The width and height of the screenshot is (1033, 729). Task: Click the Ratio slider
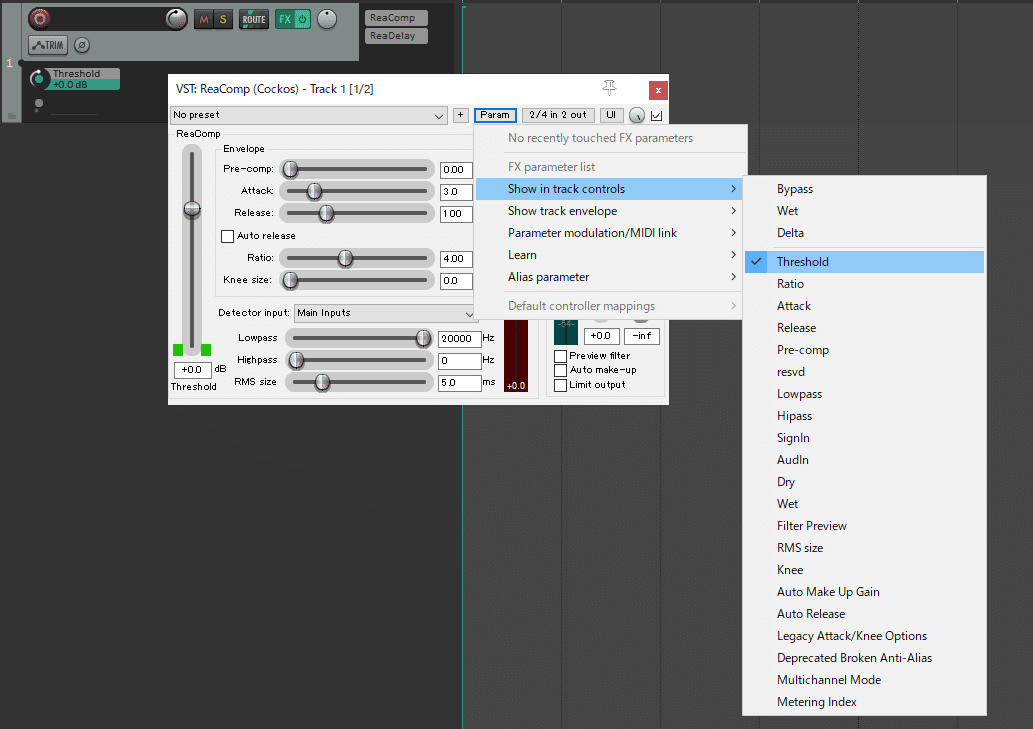[357, 258]
